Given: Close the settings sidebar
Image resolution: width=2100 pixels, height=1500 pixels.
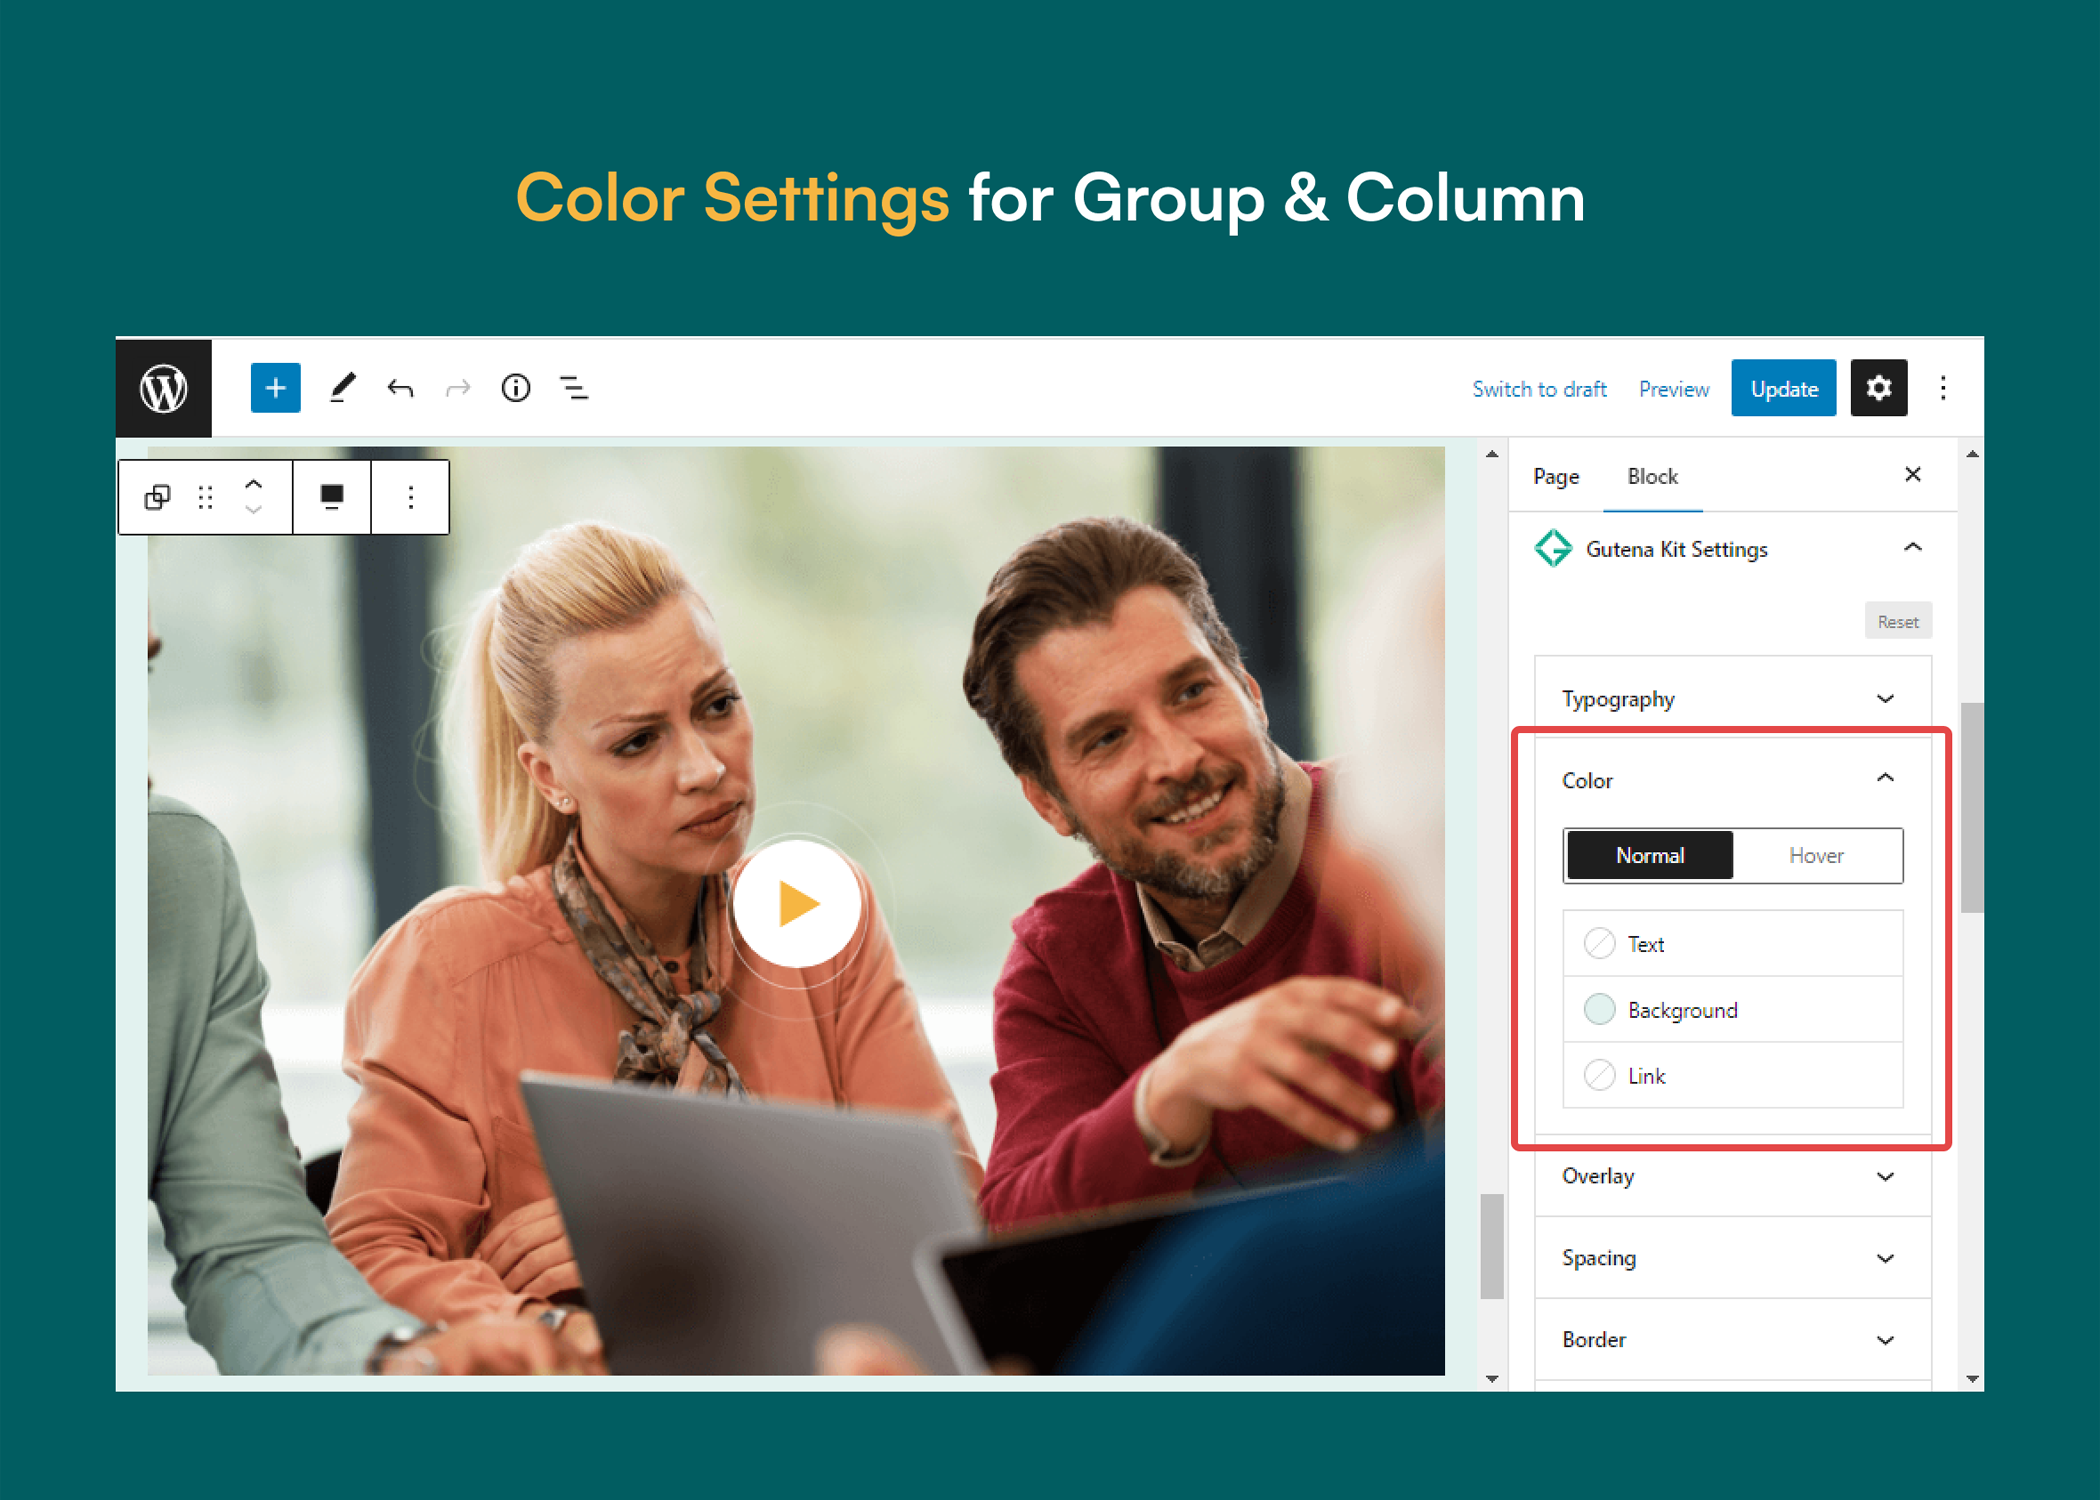Looking at the screenshot, I should tap(1913, 475).
